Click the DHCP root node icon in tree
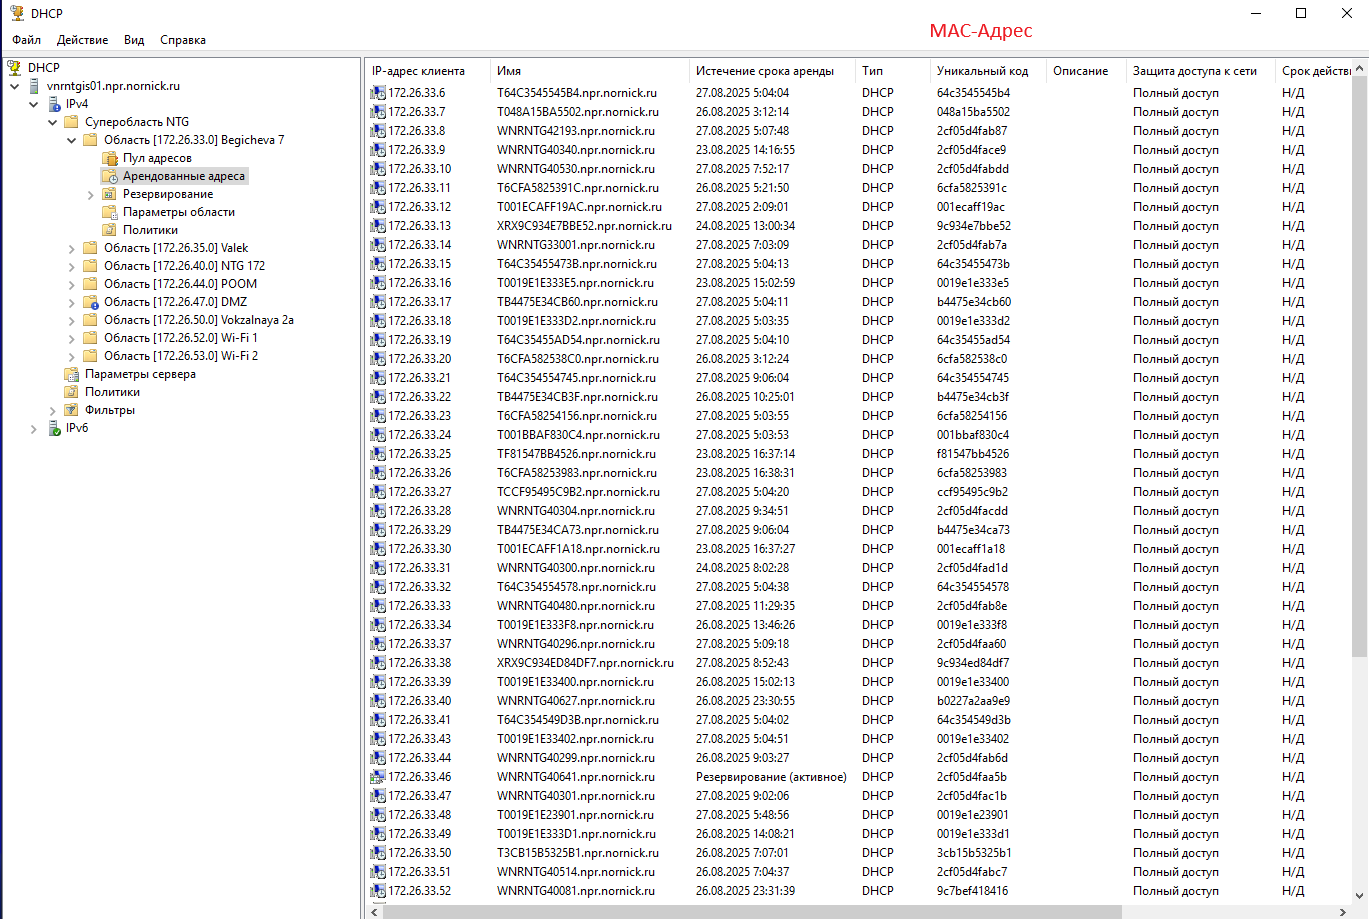This screenshot has width=1369, height=919. tap(14, 68)
